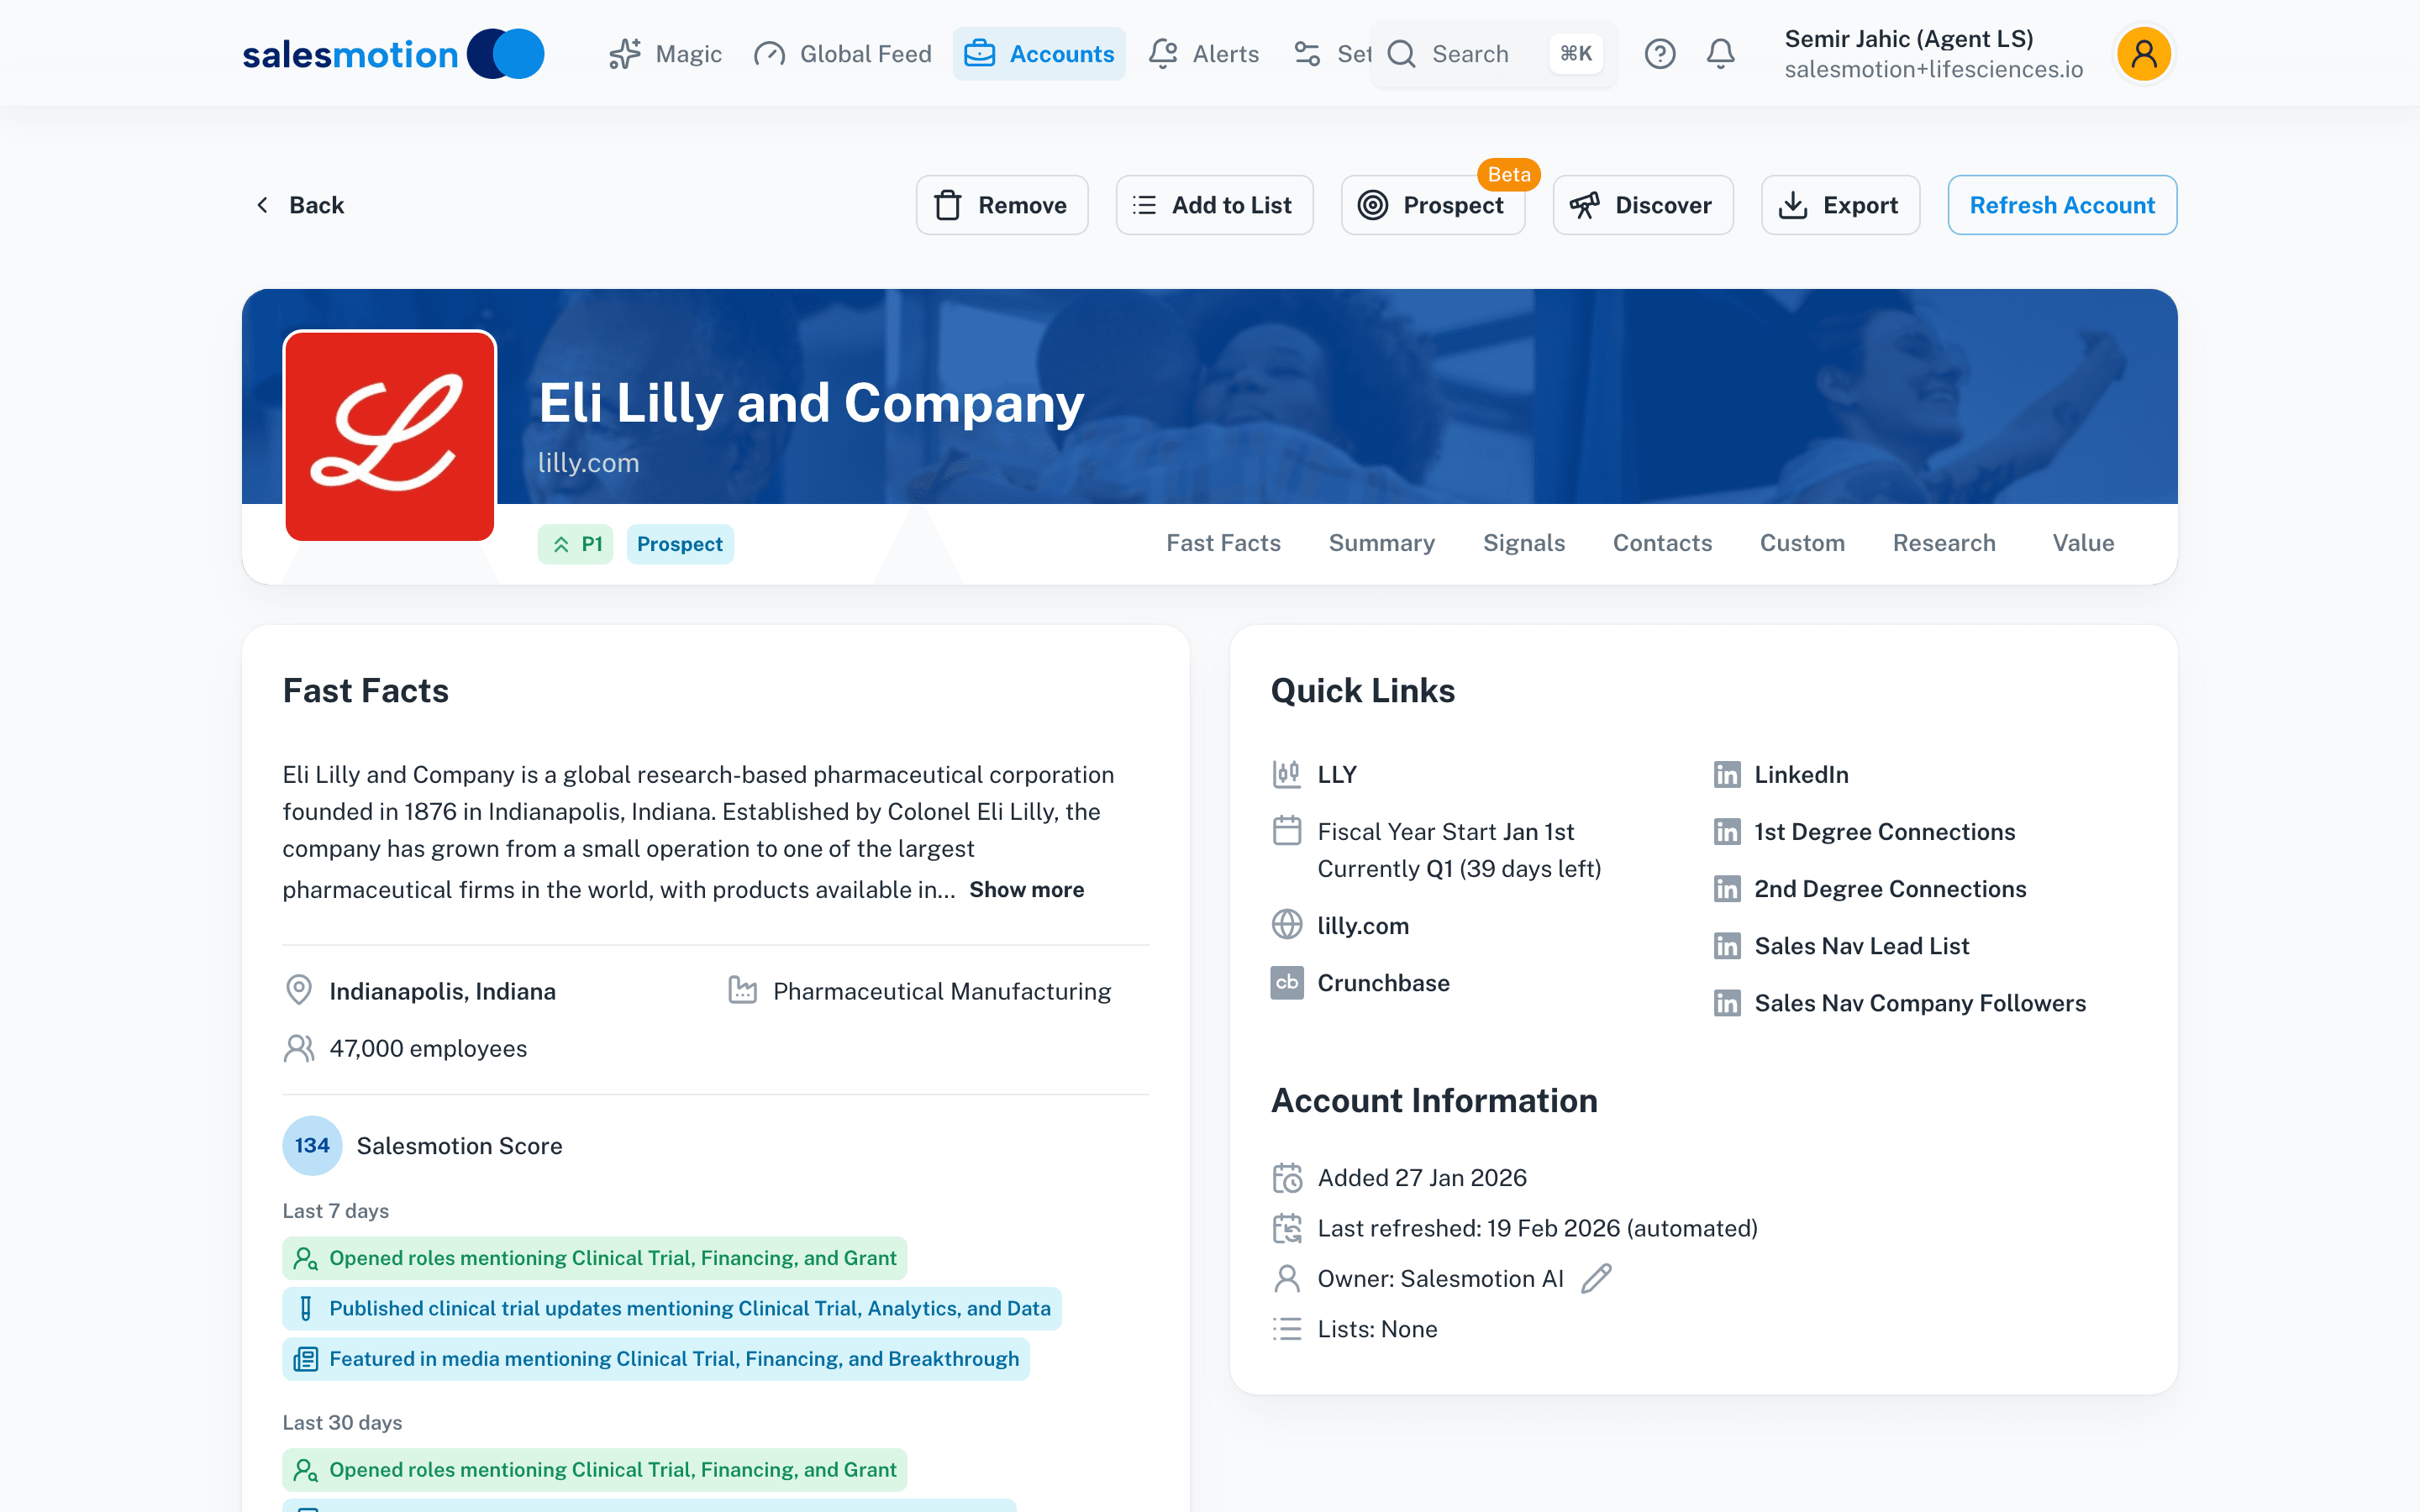Viewport: 2420px width, 1512px height.
Task: Click LinkedIn icon beside 2nd Degree Connections
Action: (x=1727, y=889)
